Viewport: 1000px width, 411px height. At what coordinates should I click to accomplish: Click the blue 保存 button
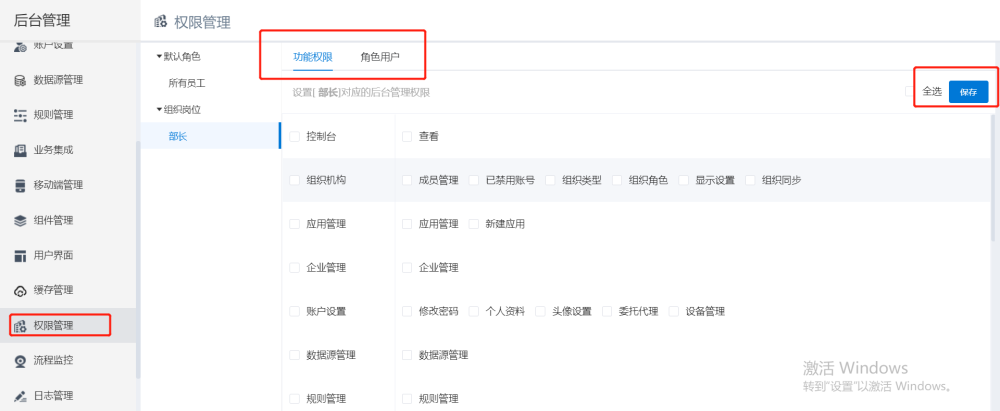tap(968, 91)
